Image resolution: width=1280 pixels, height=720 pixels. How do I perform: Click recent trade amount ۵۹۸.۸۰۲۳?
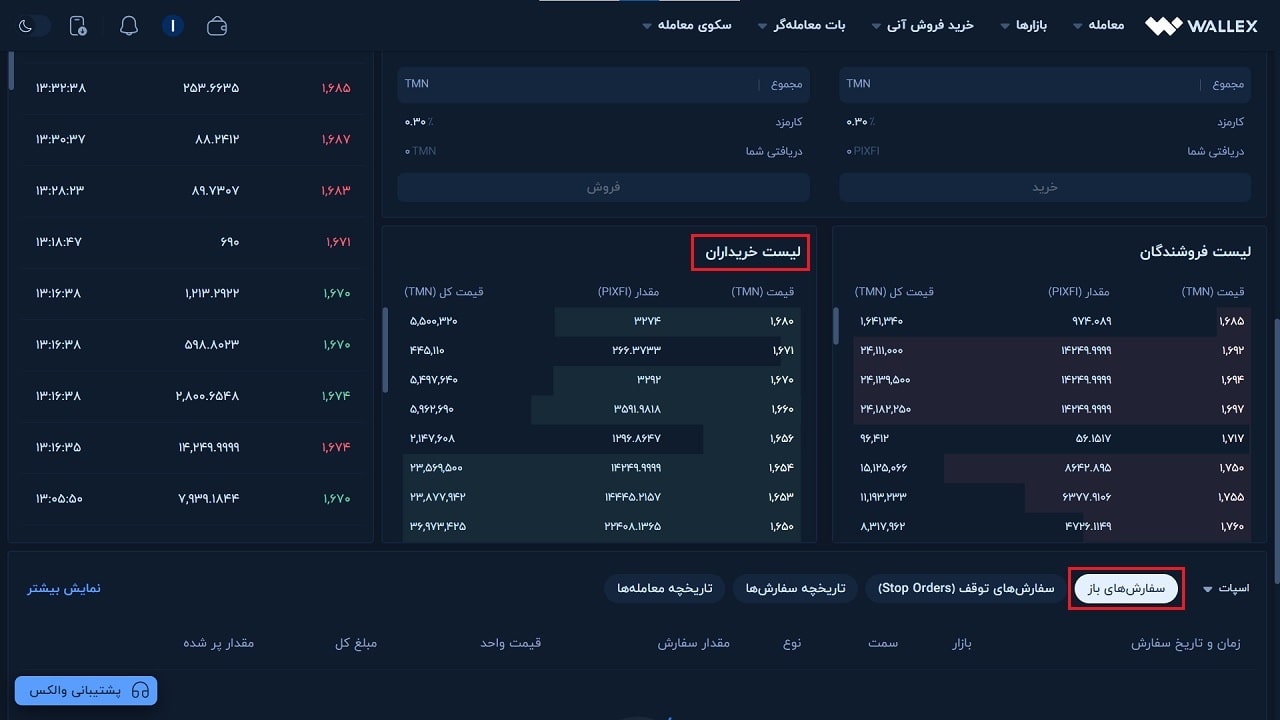click(x=212, y=344)
